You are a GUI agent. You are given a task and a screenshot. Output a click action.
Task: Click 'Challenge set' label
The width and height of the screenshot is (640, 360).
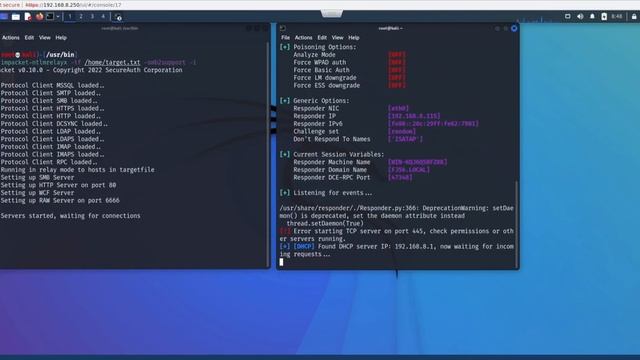(316, 131)
